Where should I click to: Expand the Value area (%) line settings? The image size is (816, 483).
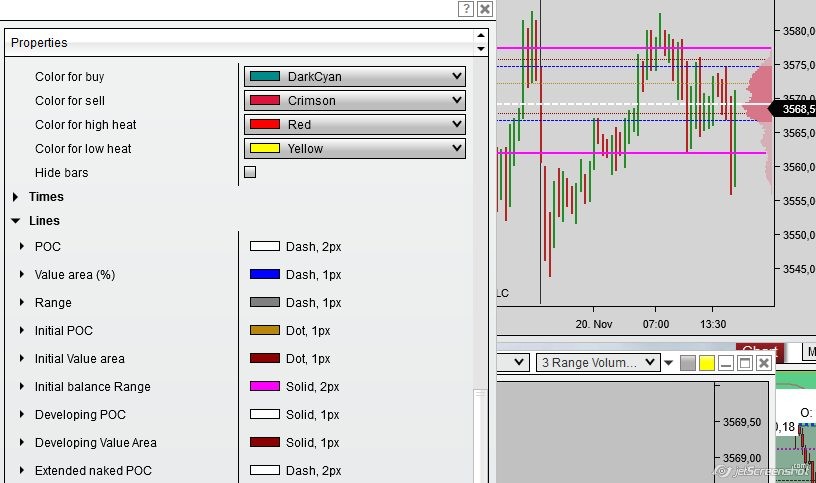pyautogui.click(x=21, y=274)
